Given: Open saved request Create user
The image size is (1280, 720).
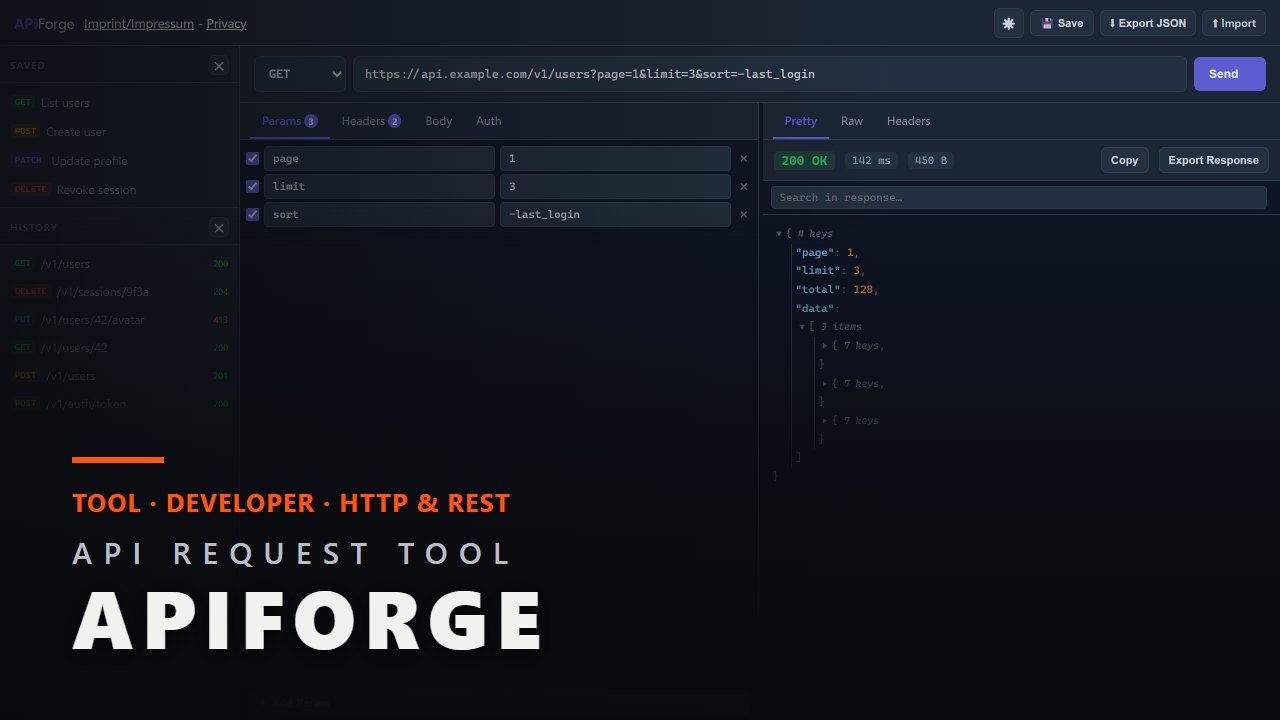Looking at the screenshot, I should [x=120, y=132].
